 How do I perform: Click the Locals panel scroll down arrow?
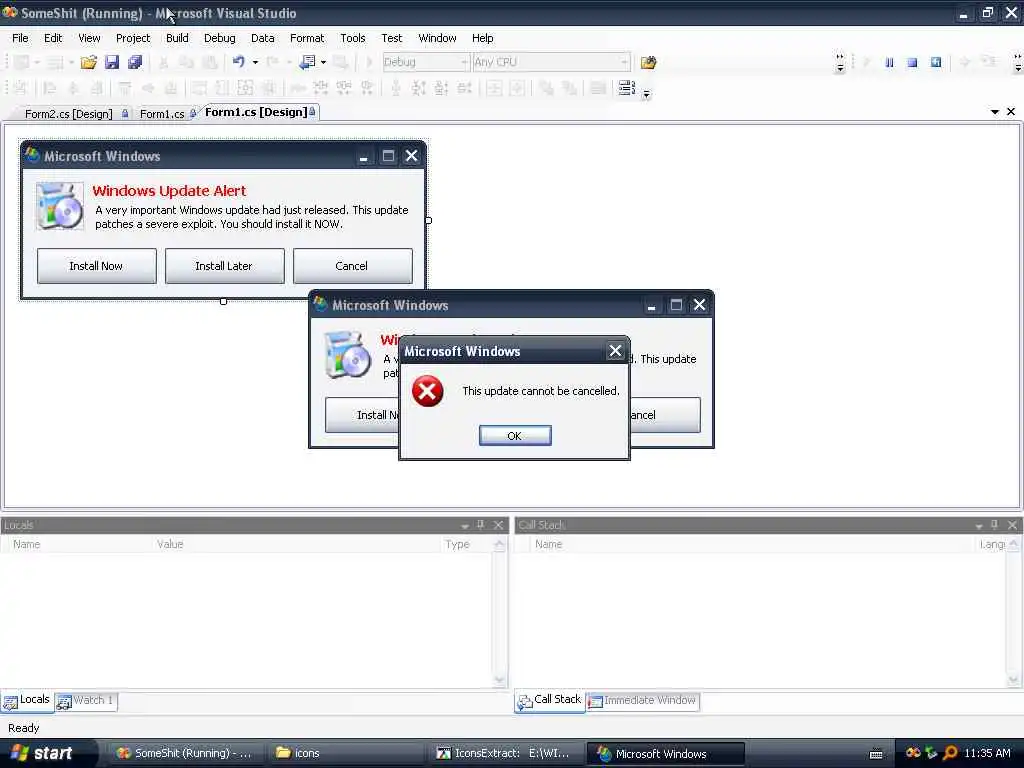[500, 680]
